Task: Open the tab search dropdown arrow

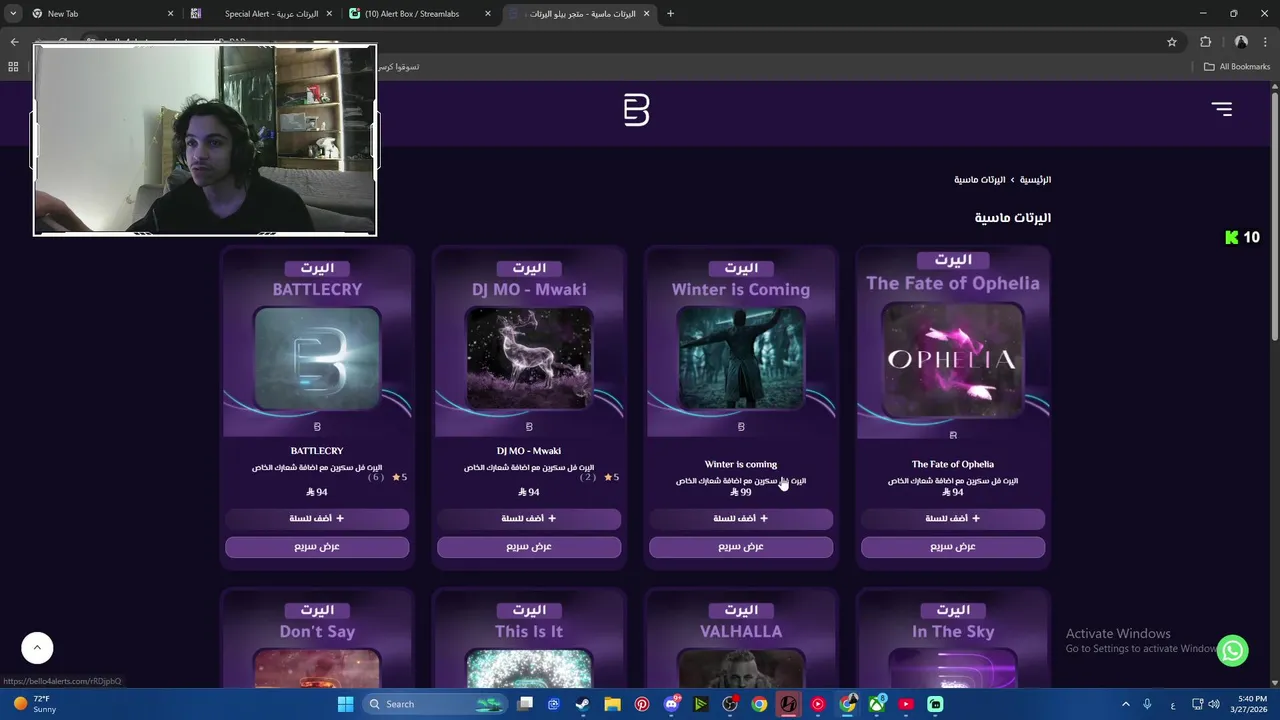Action: point(13,14)
